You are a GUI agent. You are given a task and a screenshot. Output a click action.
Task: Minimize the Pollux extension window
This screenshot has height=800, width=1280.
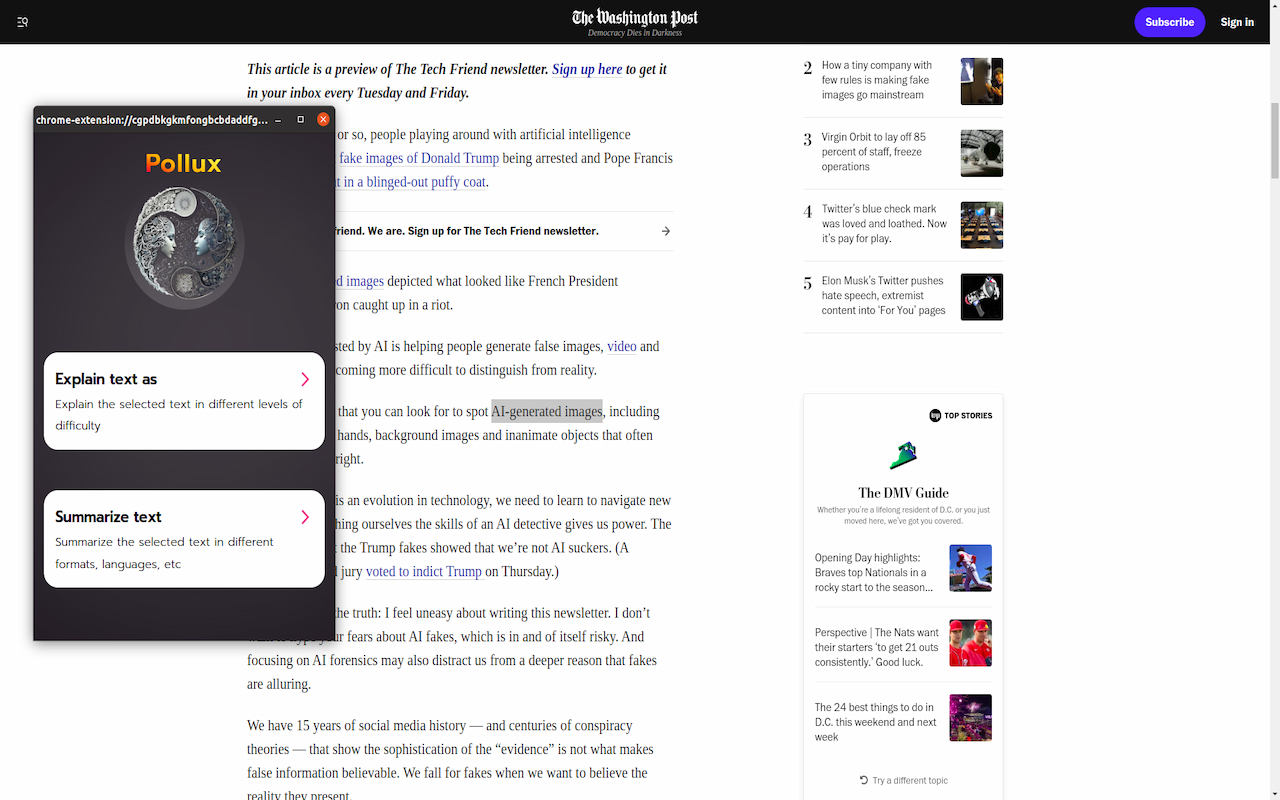[278, 119]
